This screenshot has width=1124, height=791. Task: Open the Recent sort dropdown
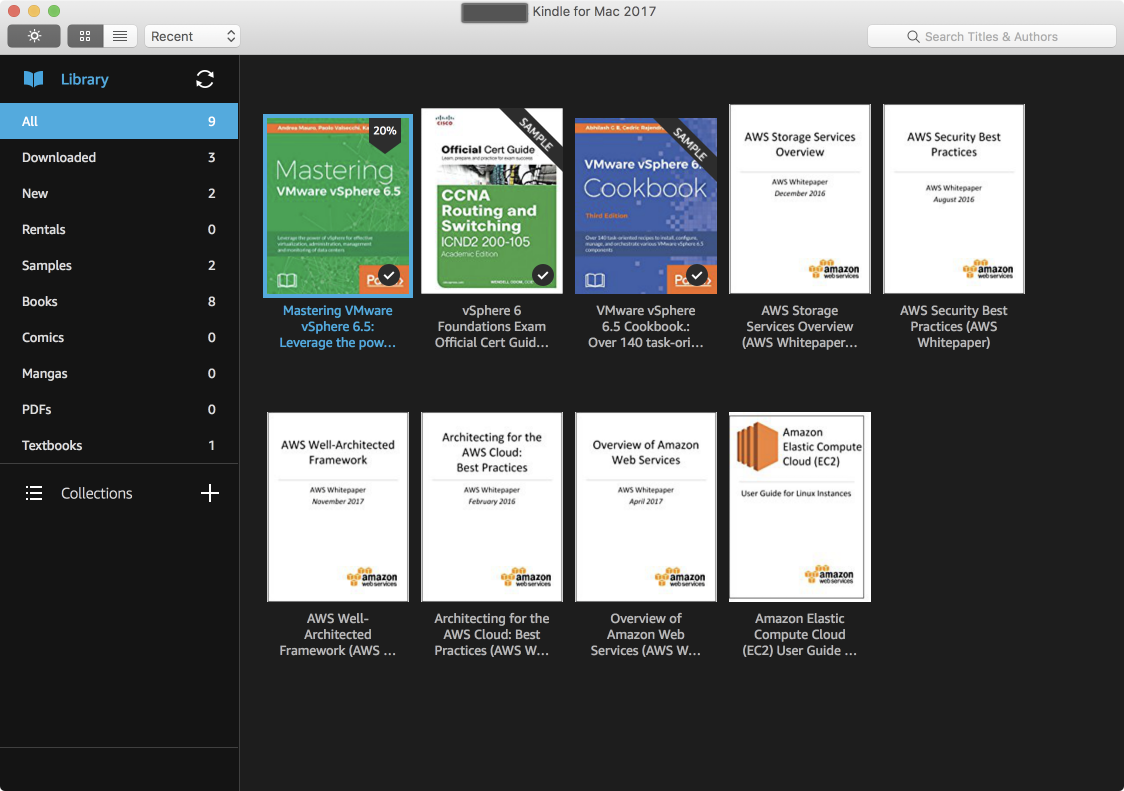tap(193, 36)
